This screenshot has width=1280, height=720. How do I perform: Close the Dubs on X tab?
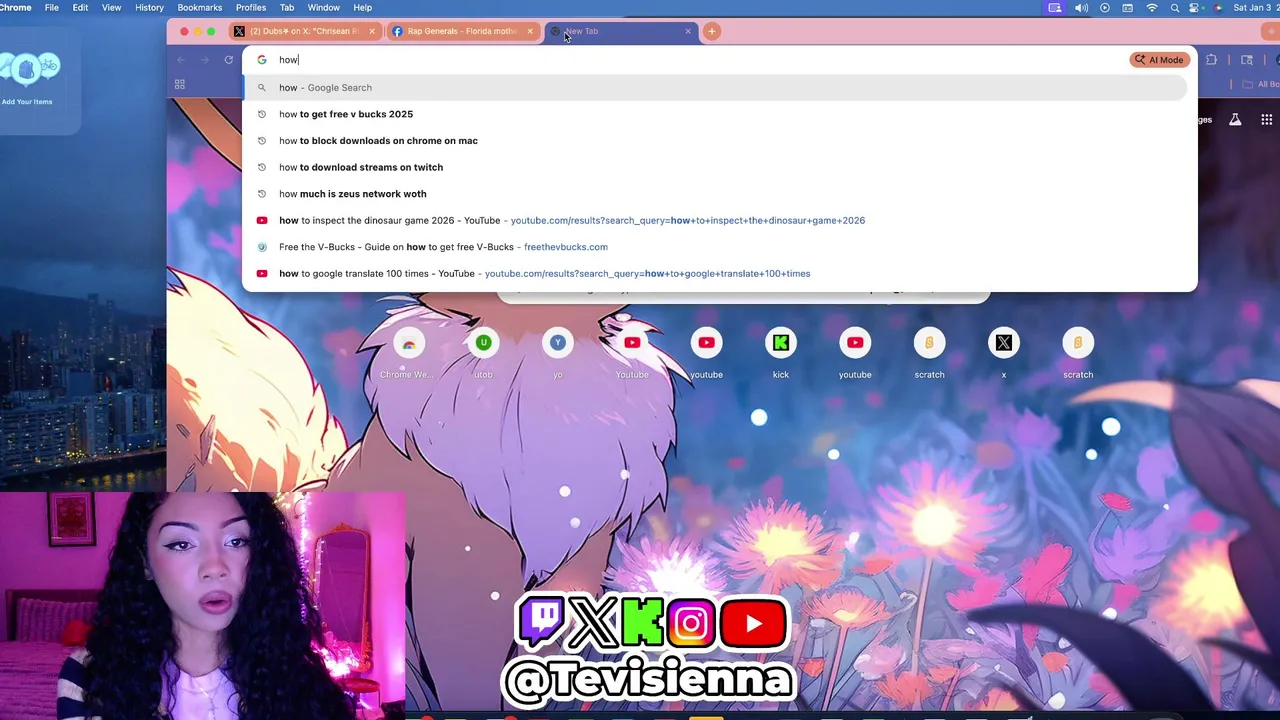[x=371, y=31]
